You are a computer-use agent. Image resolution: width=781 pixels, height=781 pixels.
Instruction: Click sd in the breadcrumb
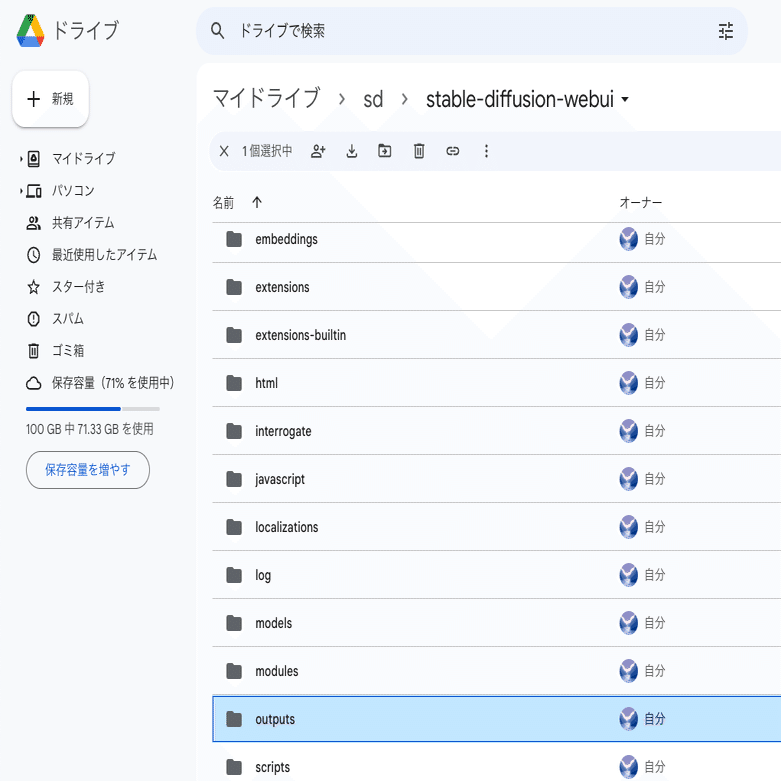coord(373,99)
